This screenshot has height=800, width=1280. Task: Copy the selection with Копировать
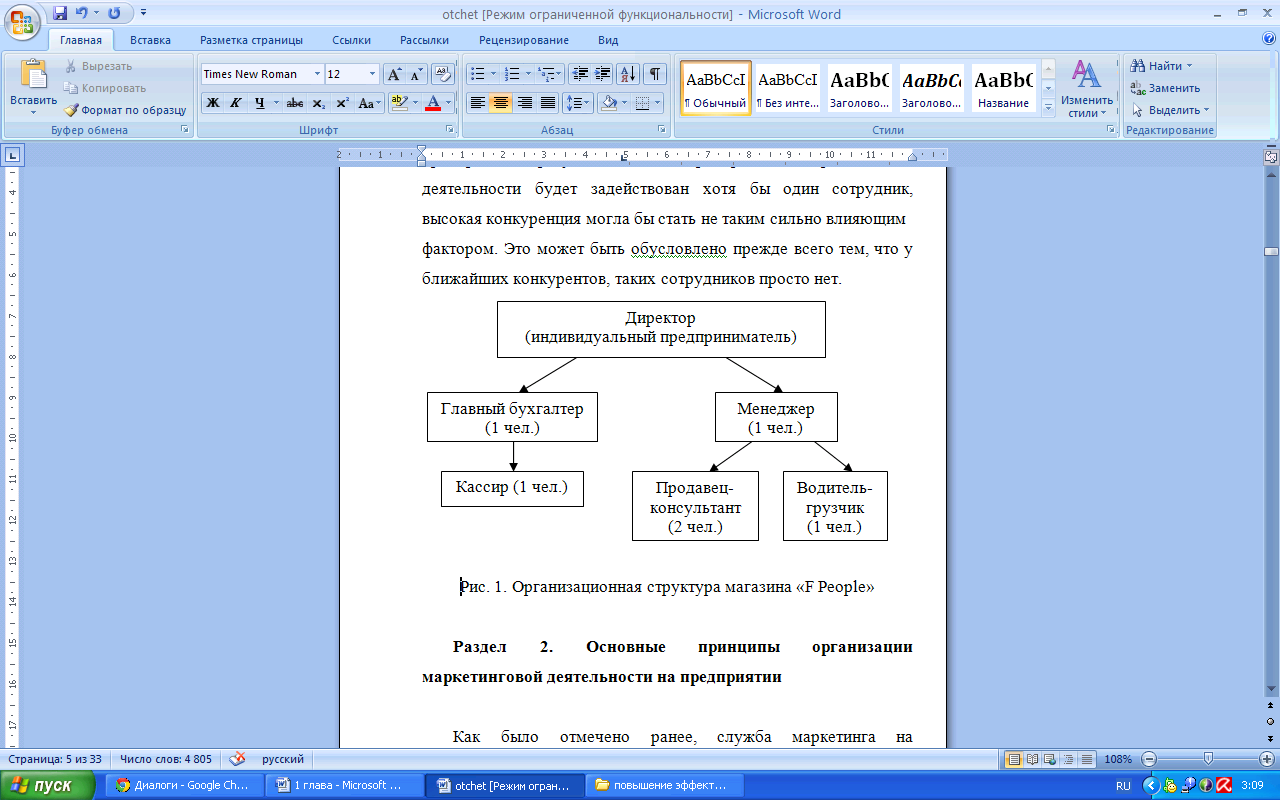[105, 88]
